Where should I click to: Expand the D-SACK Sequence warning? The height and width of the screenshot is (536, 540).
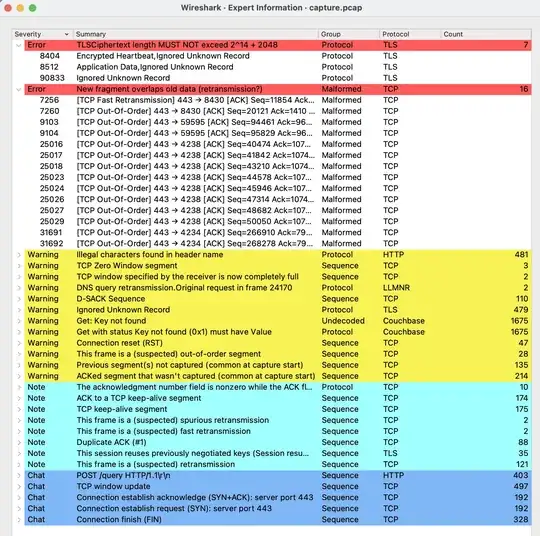pos(19,299)
